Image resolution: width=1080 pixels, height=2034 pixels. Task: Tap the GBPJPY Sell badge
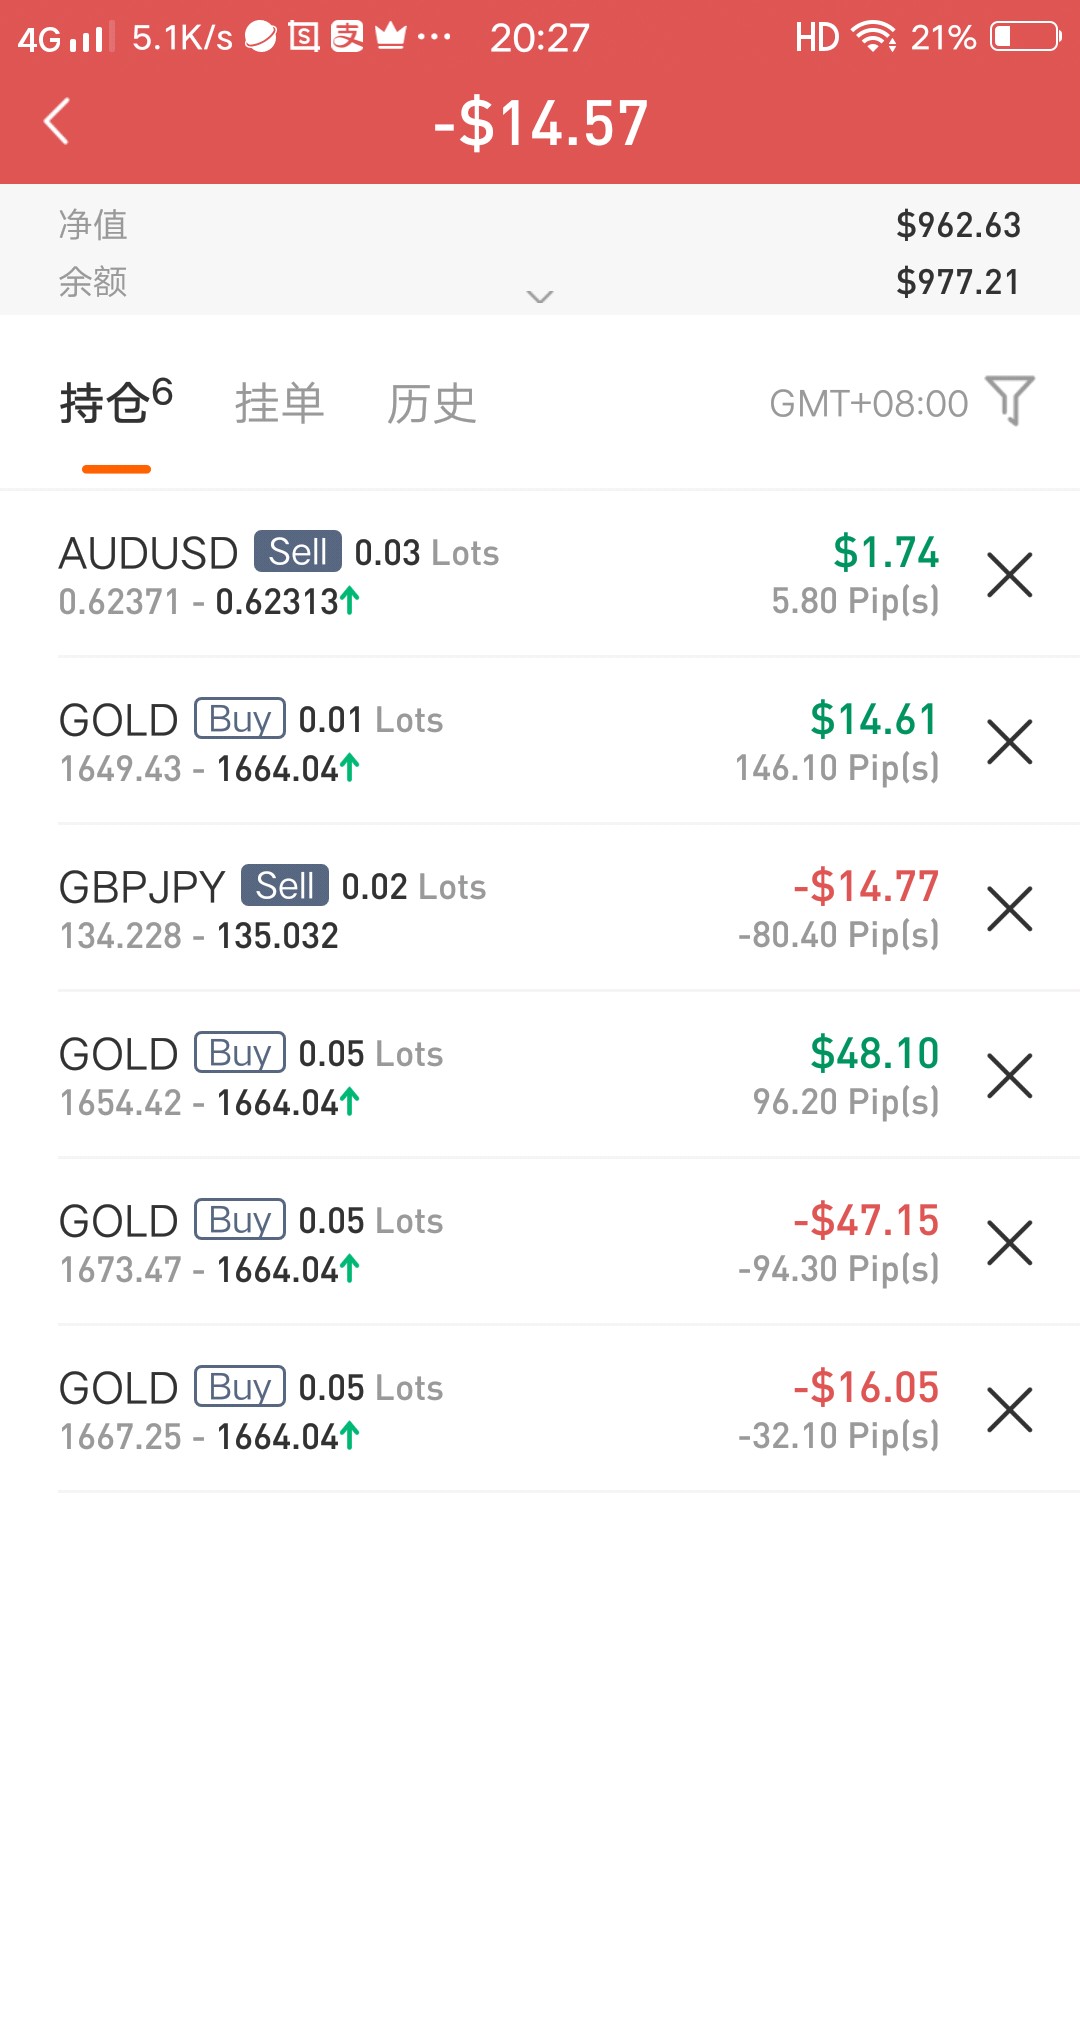(x=285, y=886)
